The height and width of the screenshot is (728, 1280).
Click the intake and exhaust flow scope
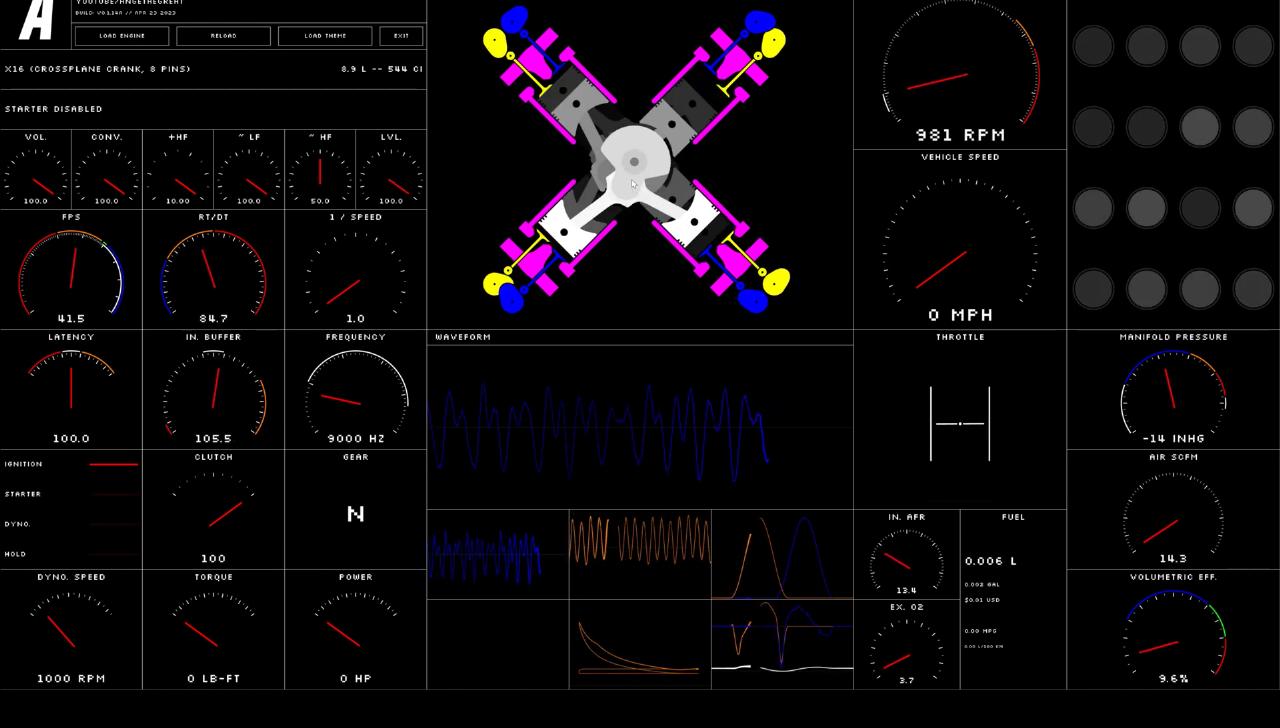[782, 644]
